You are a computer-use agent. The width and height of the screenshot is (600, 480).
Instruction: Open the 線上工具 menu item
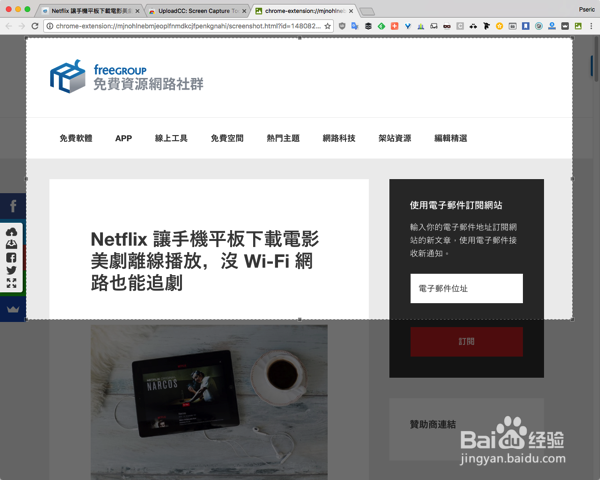point(171,138)
